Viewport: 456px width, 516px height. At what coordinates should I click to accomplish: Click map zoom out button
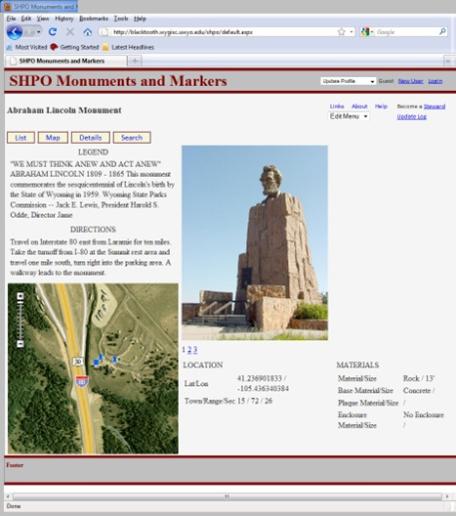[x=20, y=343]
